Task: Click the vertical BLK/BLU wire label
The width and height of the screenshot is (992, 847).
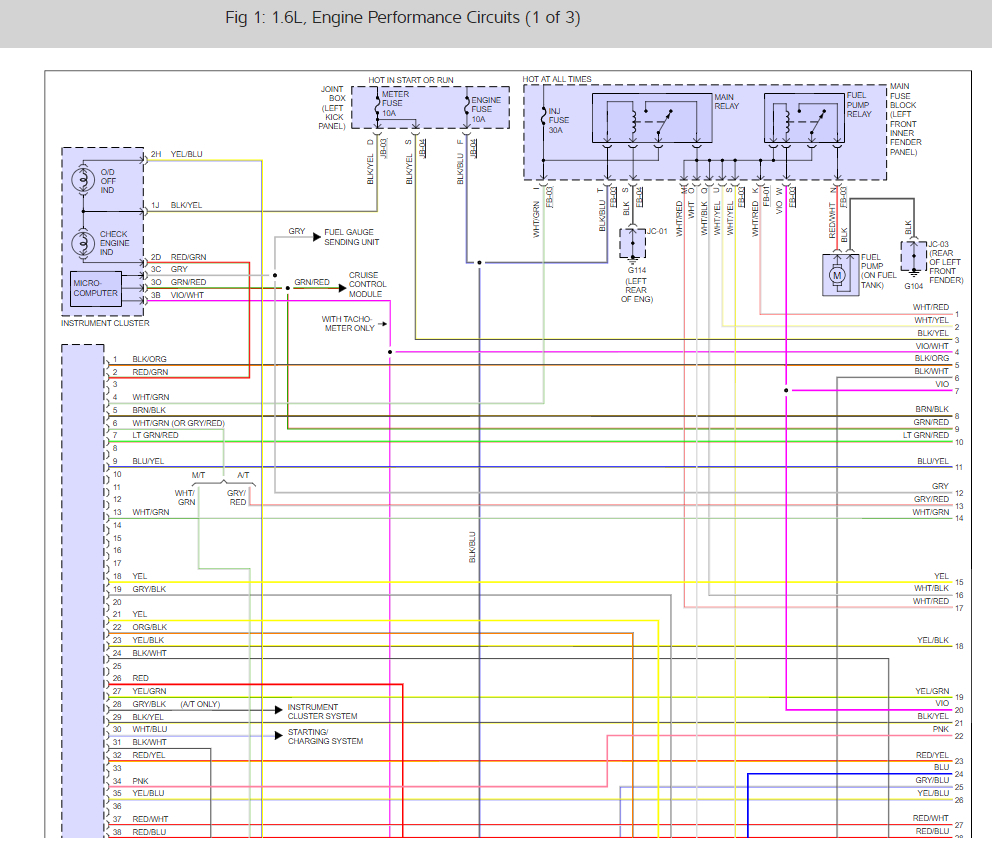Action: [x=472, y=546]
